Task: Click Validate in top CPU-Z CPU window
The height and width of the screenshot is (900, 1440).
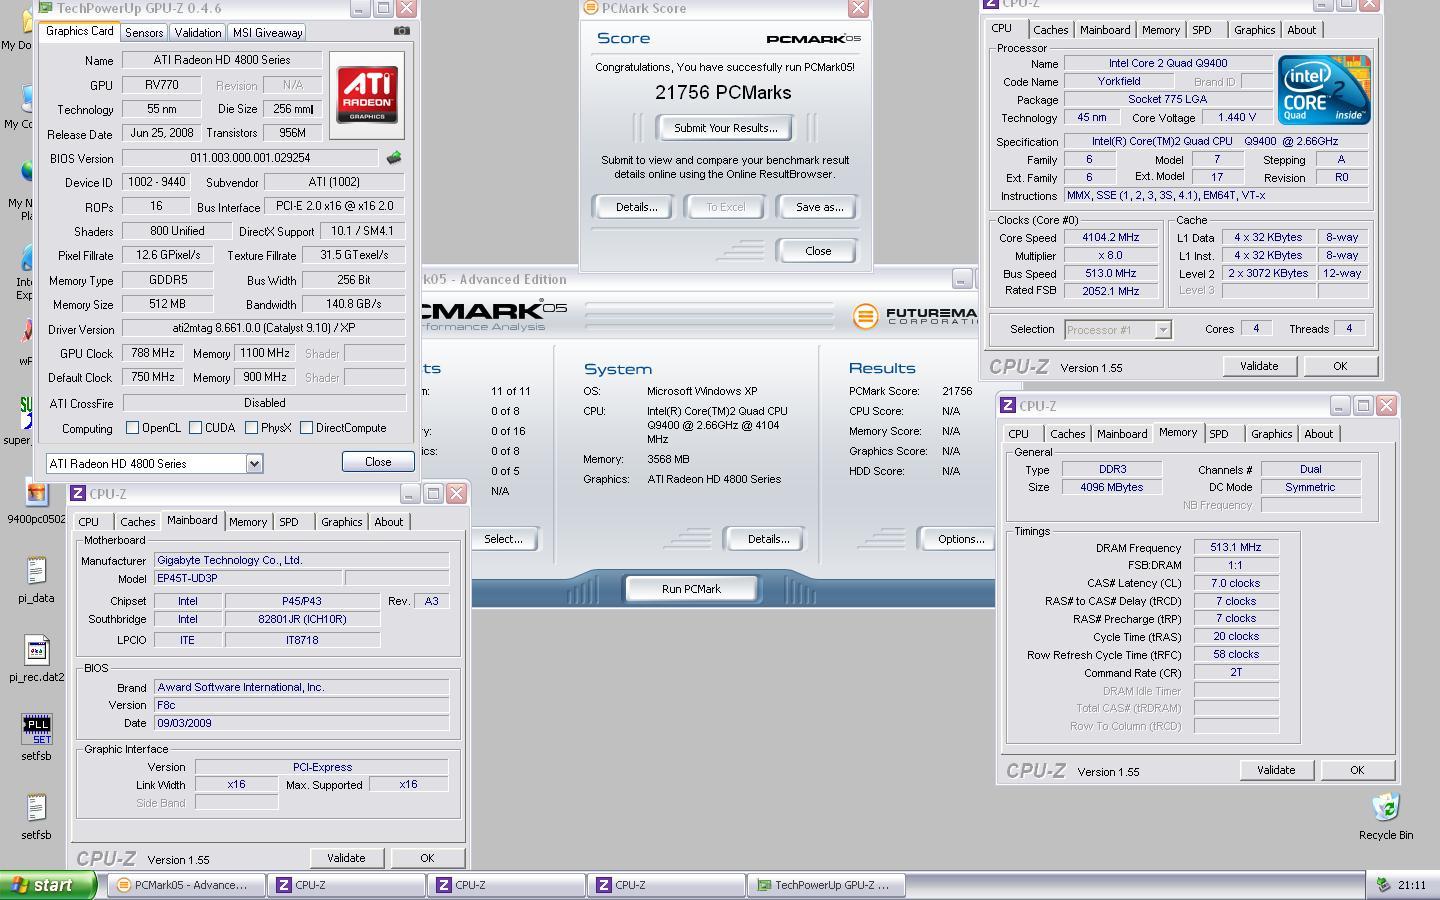Action: [x=1258, y=366]
